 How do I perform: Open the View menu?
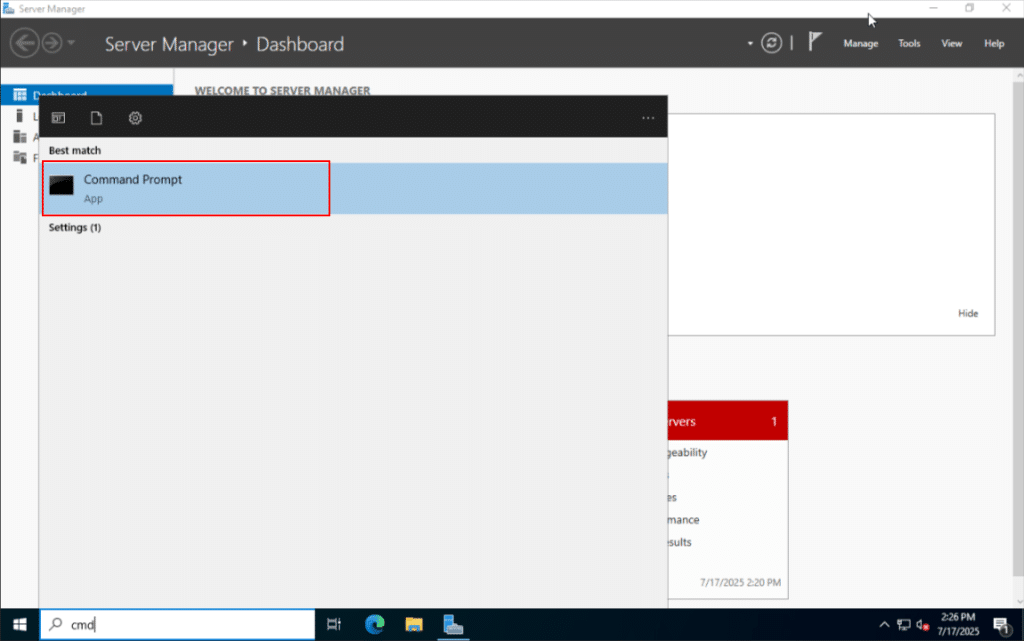pos(952,44)
